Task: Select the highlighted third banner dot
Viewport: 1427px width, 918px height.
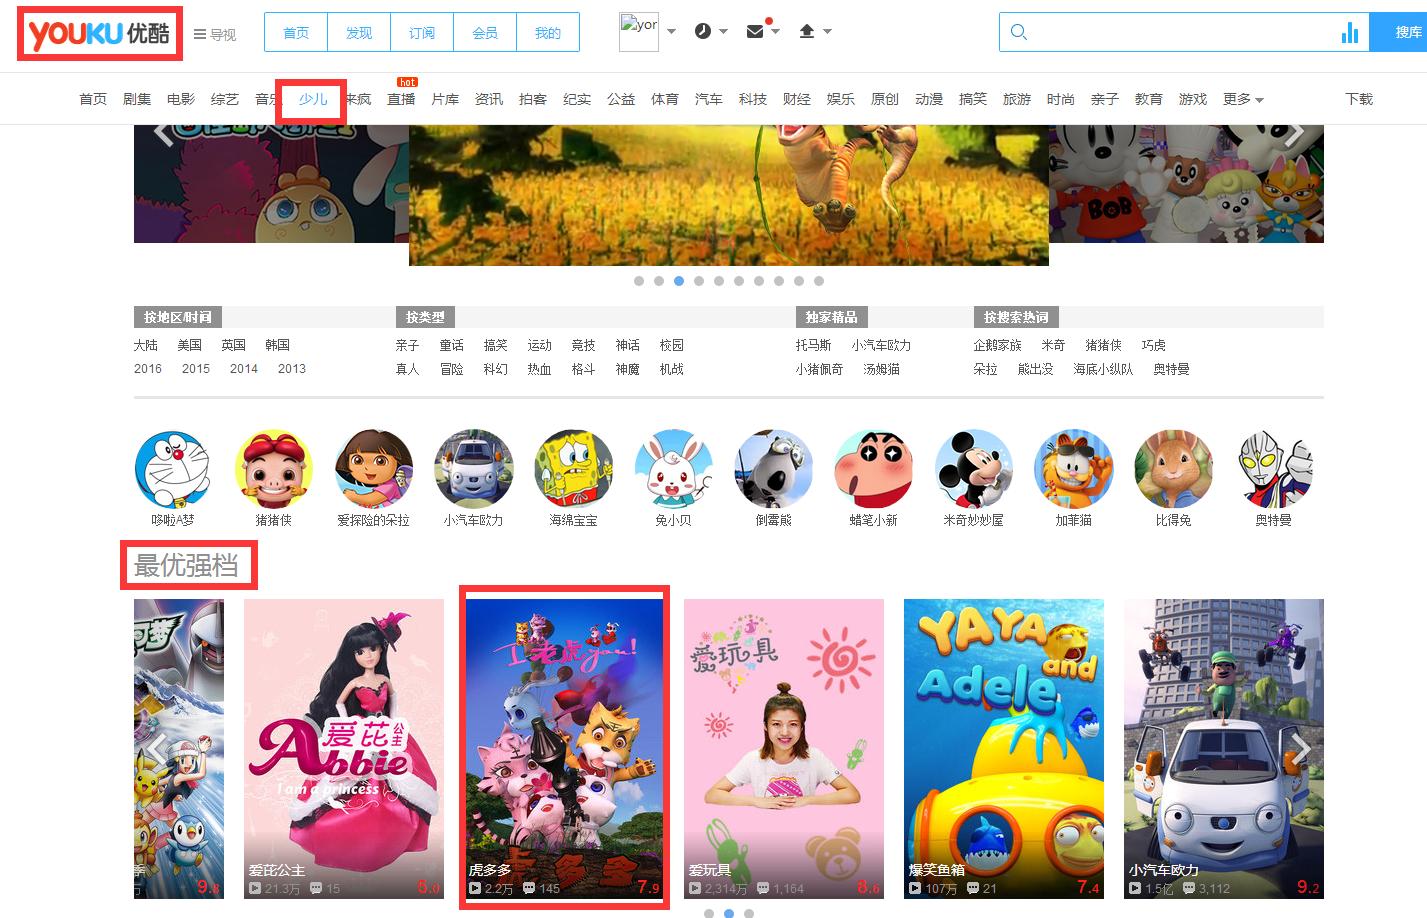Action: pos(679,281)
